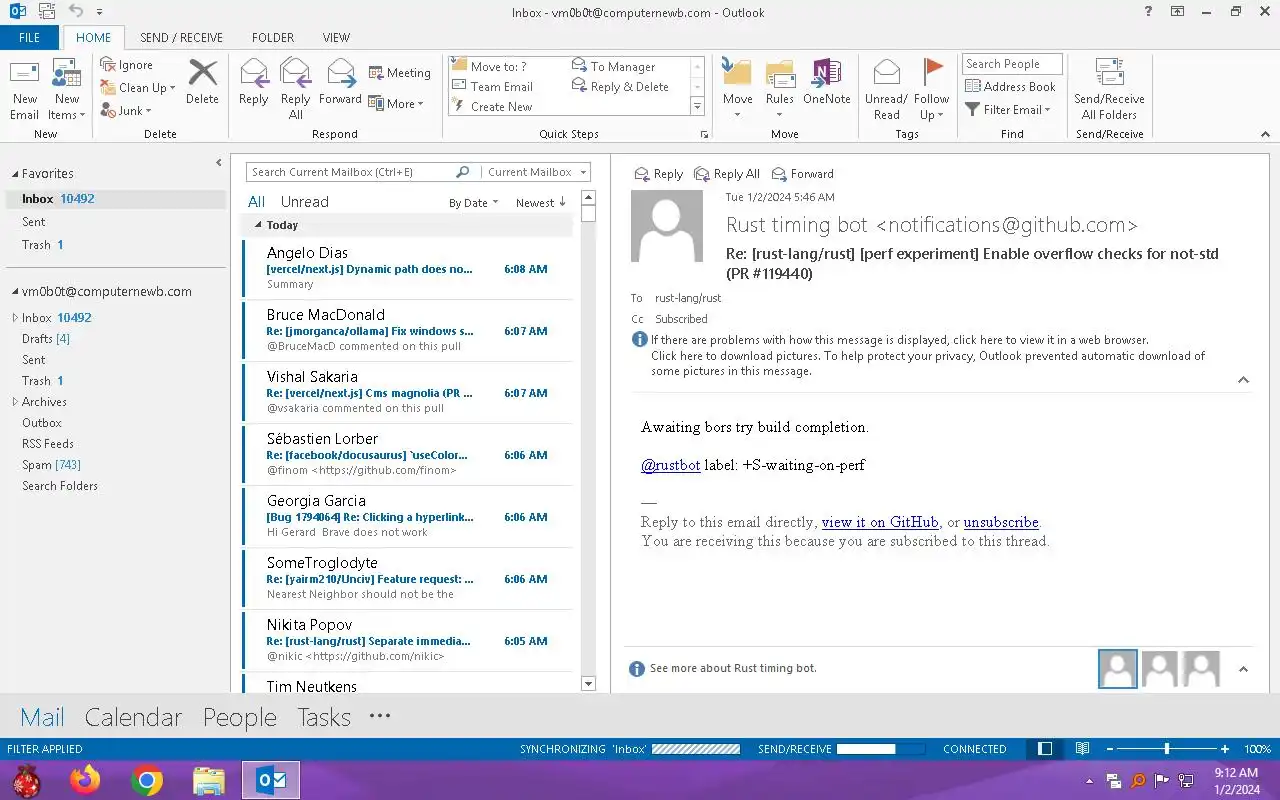Focus the Search People field
1280x800 pixels.
[x=1012, y=64]
